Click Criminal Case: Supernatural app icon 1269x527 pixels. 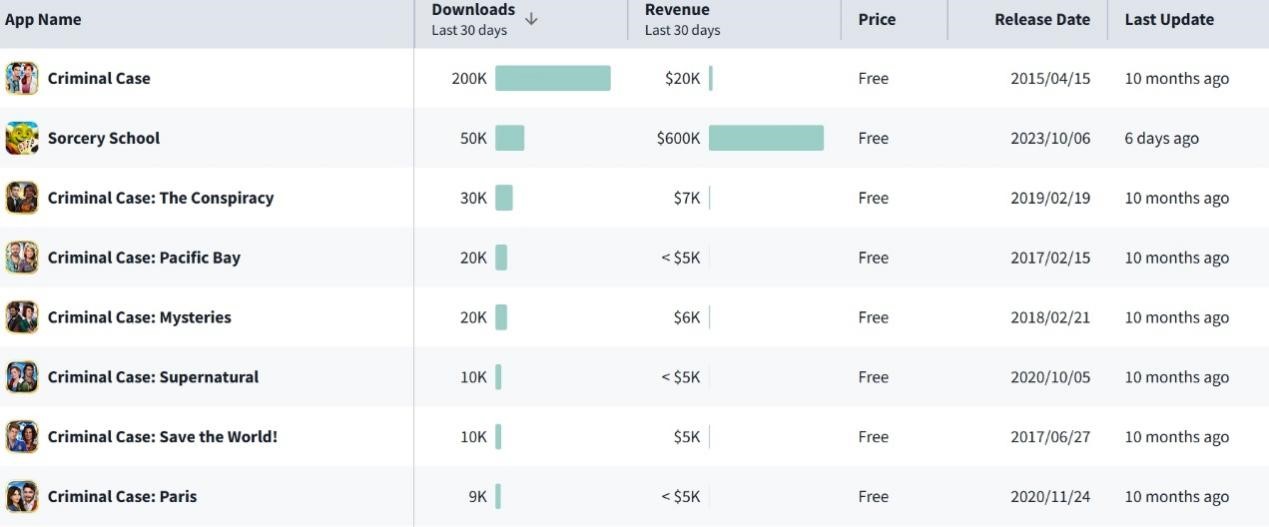pyautogui.click(x=22, y=377)
